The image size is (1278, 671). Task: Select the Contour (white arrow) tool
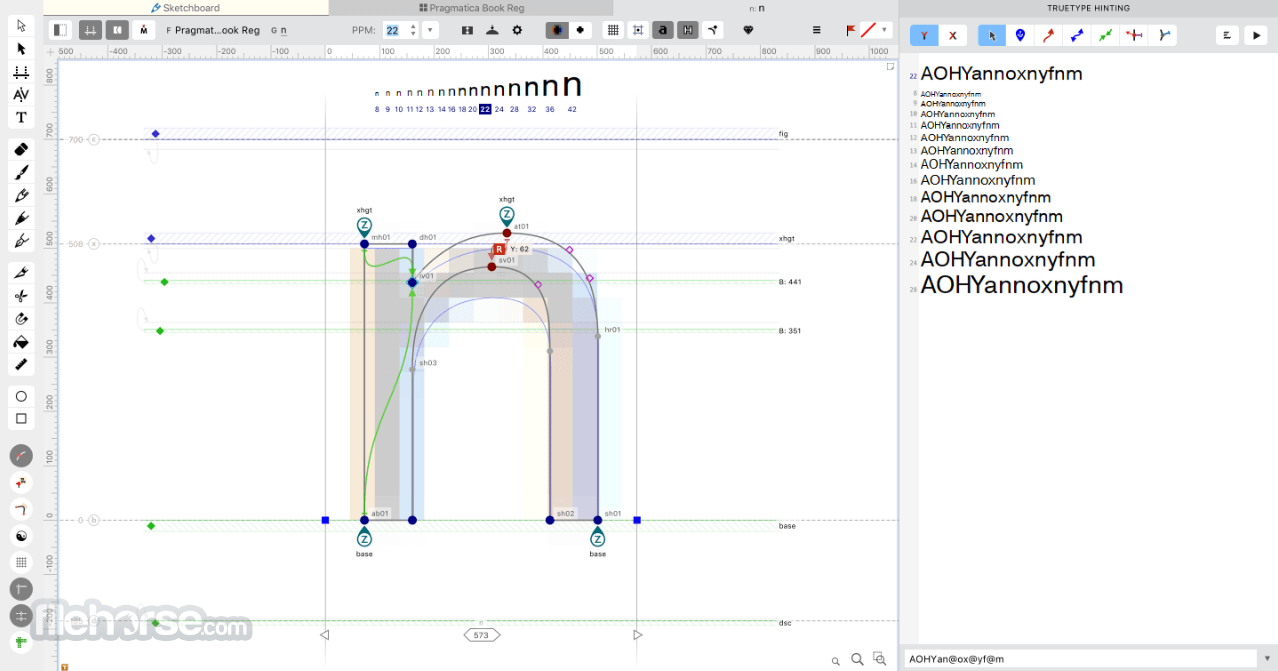point(21,26)
